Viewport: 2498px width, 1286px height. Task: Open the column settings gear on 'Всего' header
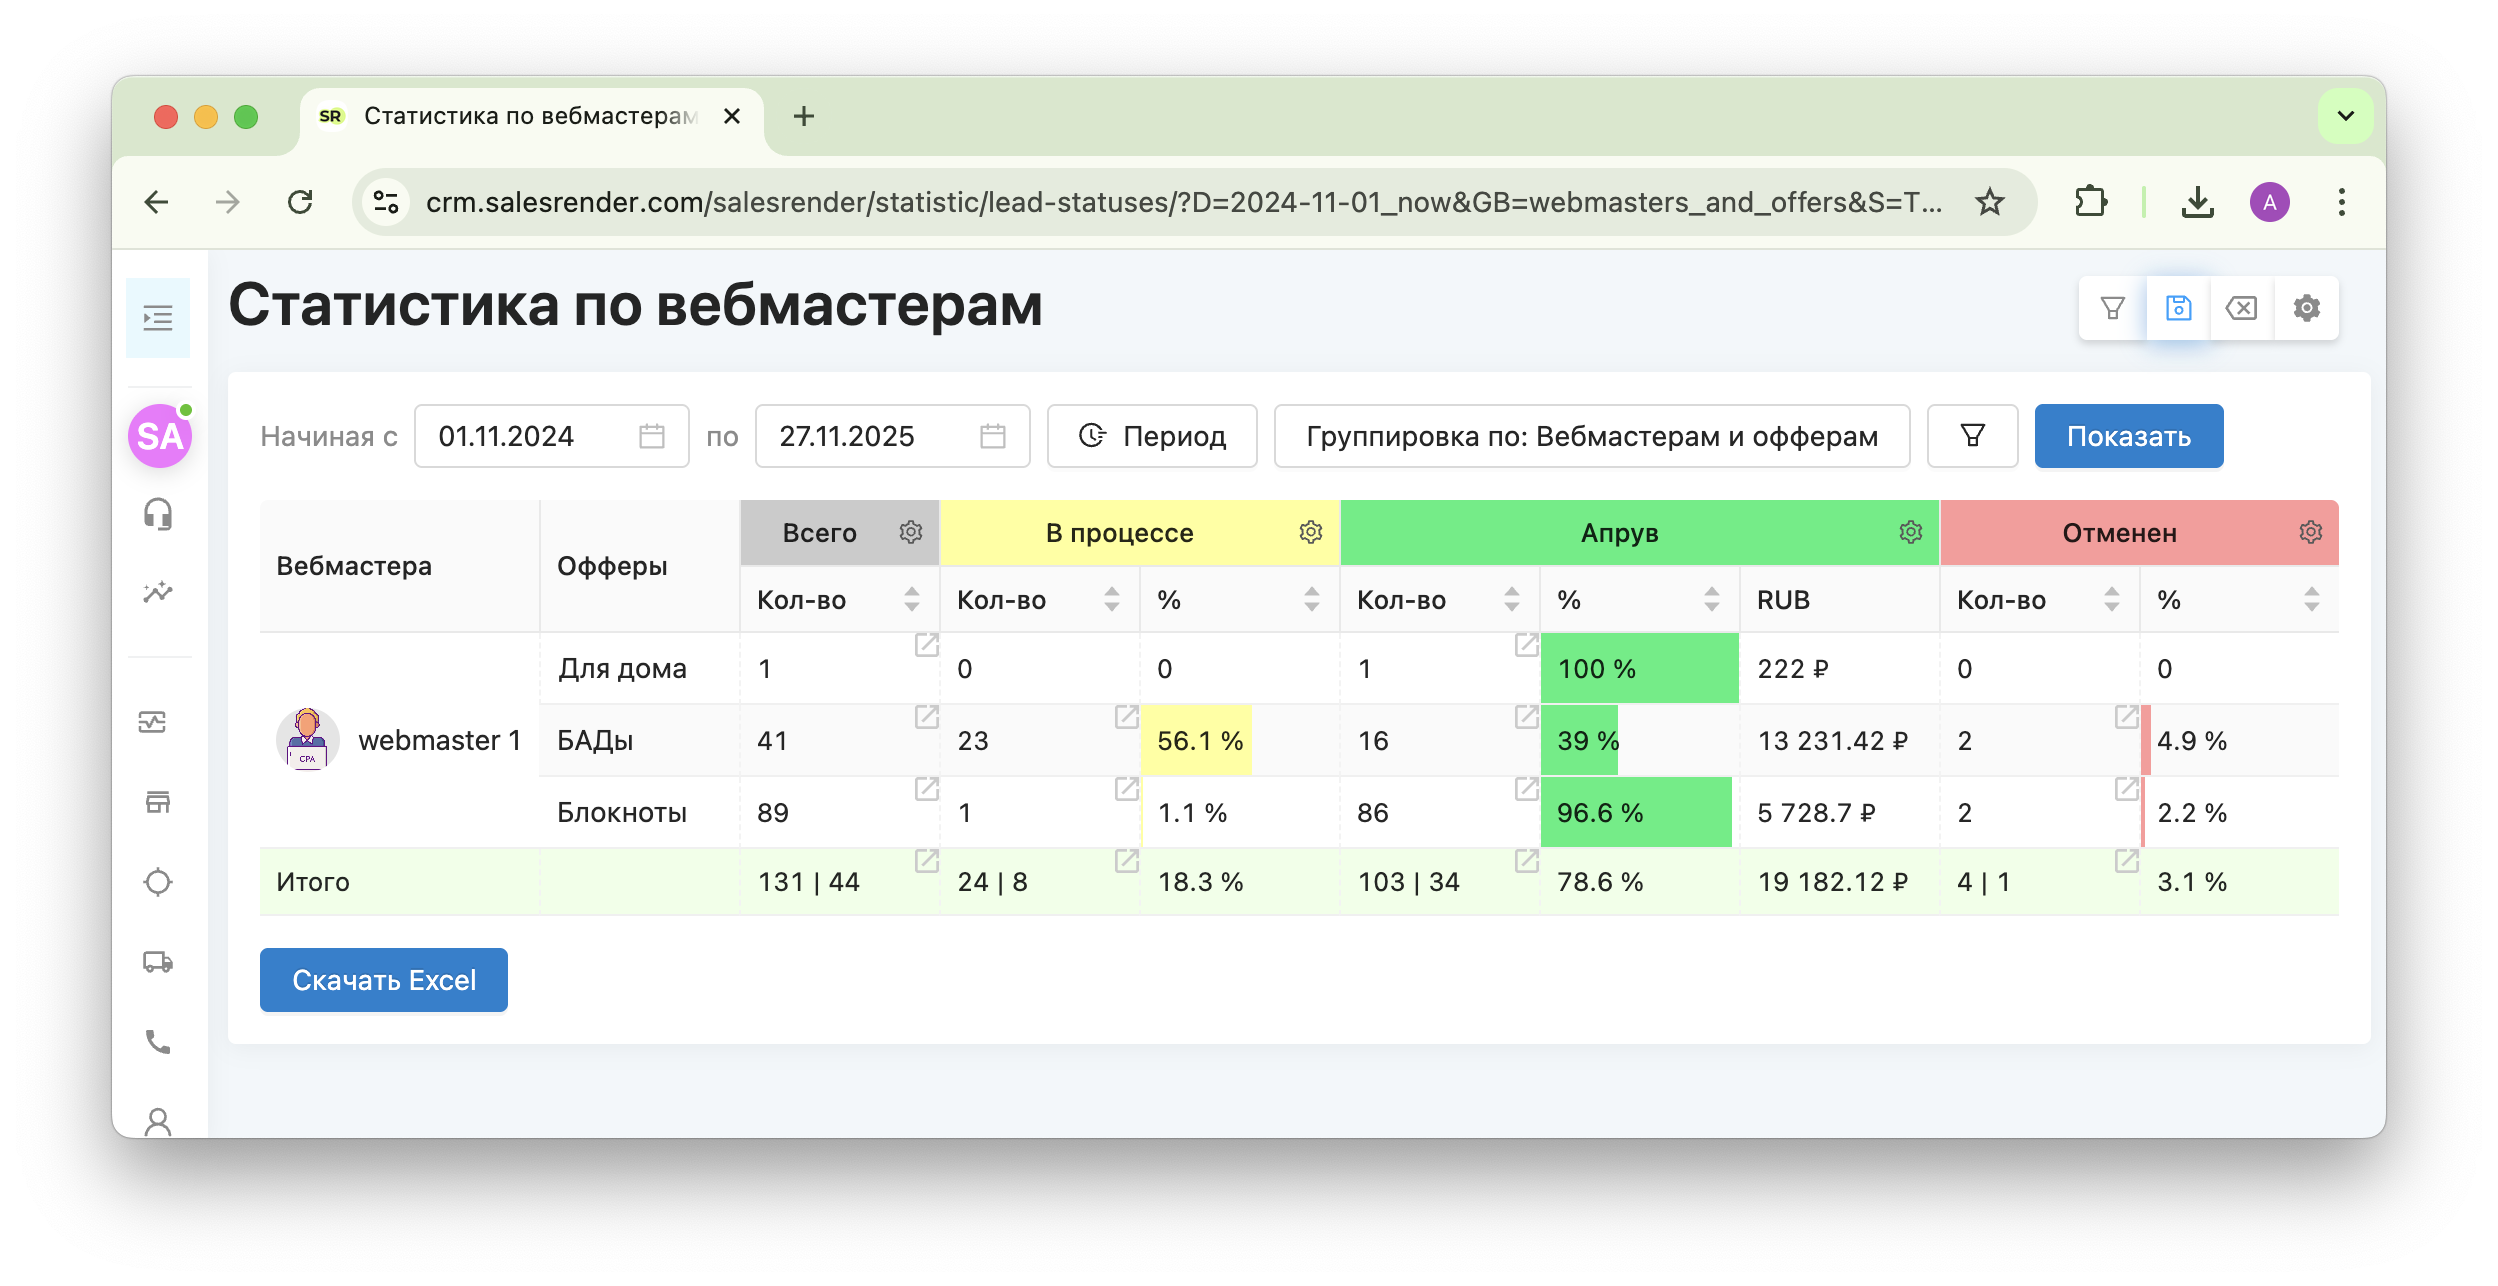coord(910,533)
